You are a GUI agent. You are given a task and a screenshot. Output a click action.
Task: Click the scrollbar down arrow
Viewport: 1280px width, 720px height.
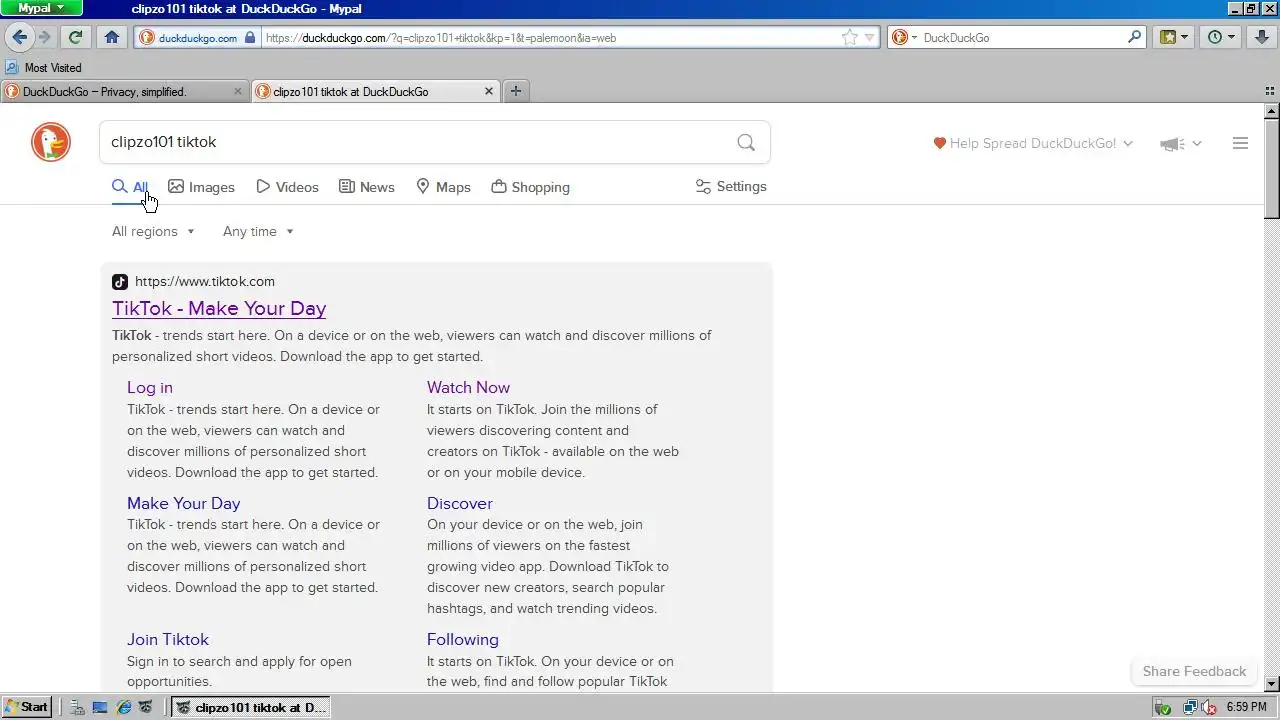pyautogui.click(x=1272, y=684)
